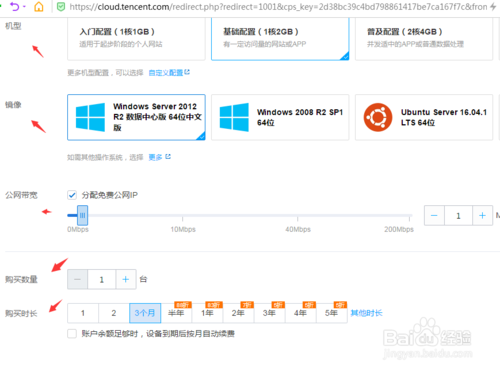
Task: Click the 机型 section label
Action: click(x=13, y=26)
